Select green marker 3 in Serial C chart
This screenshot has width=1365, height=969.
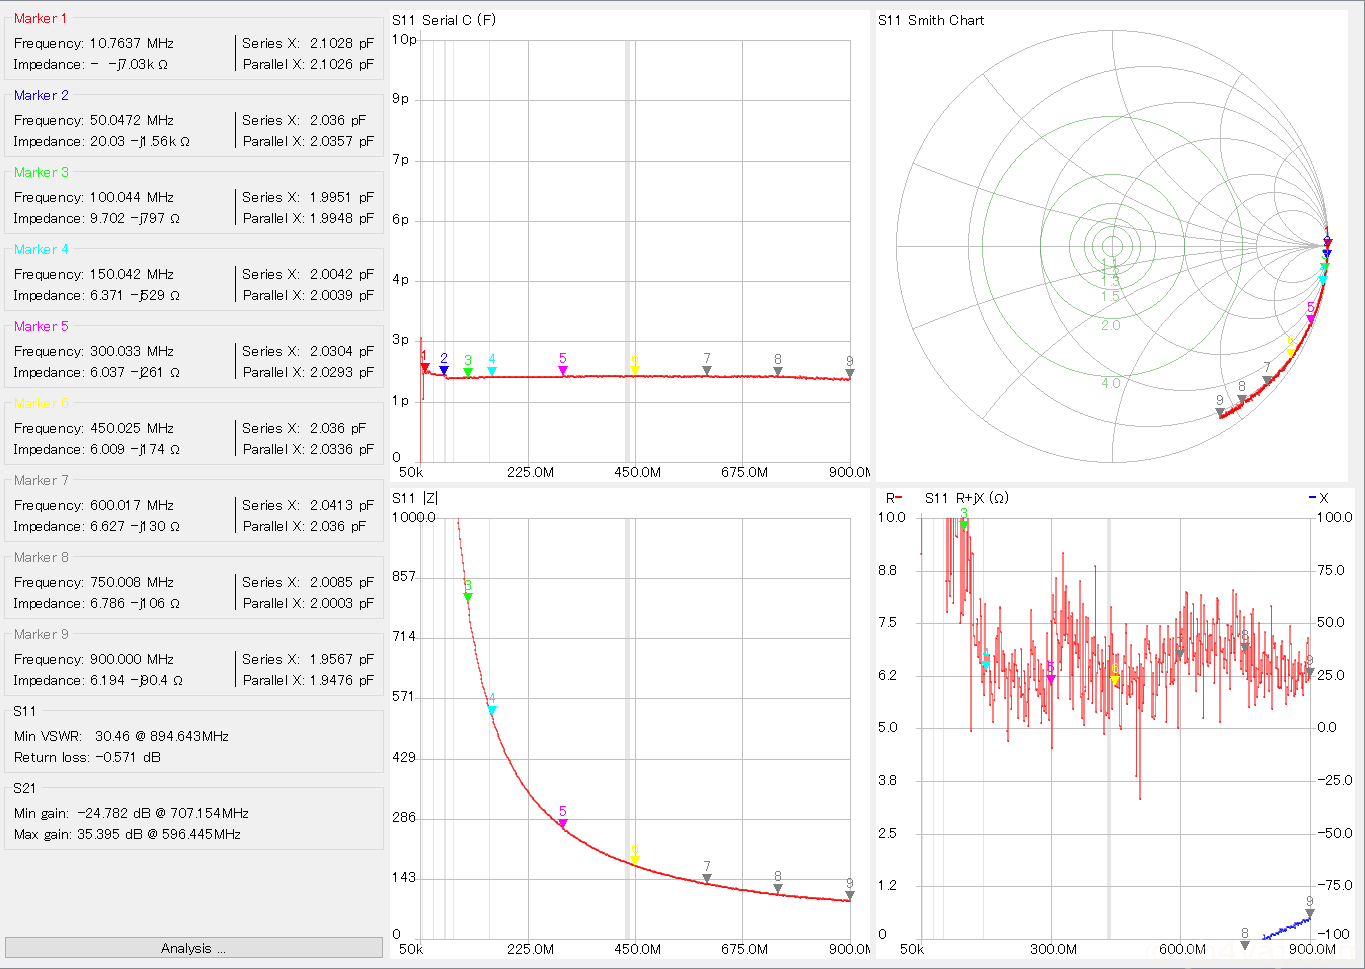point(468,373)
